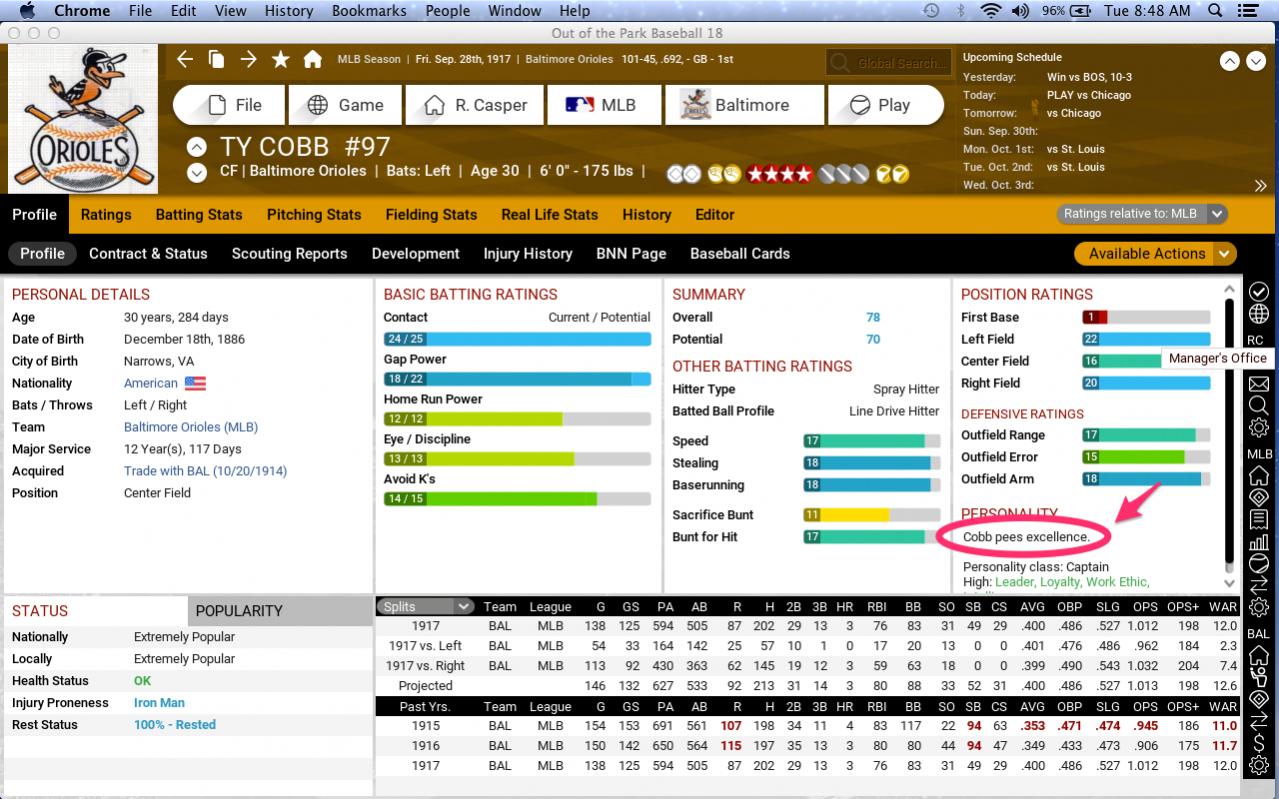This screenshot has width=1279, height=799.
Task: Click the four red stars rating badge
Action: click(780, 173)
